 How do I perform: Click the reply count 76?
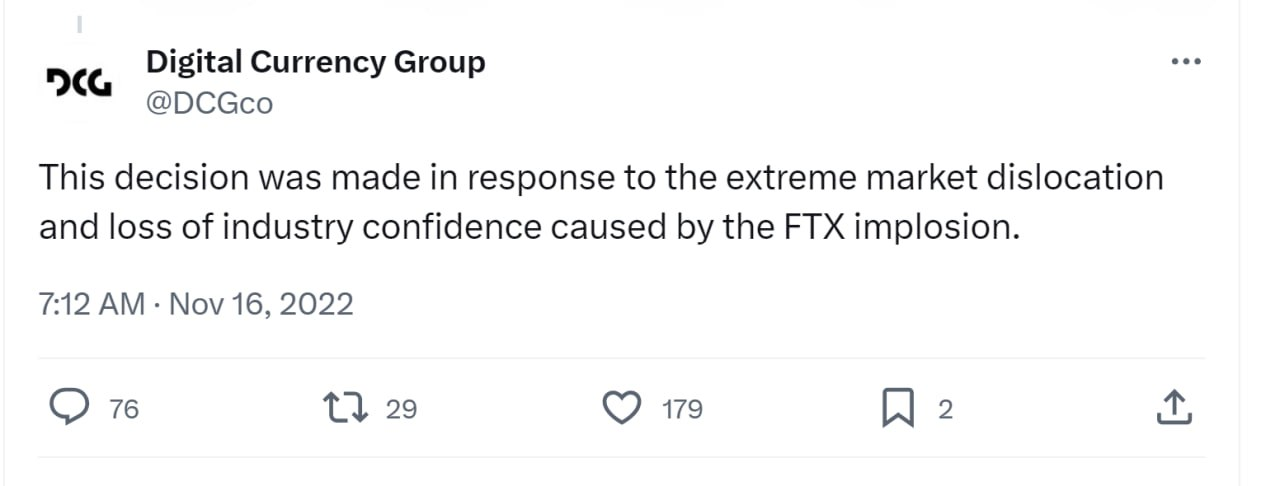[124, 409]
